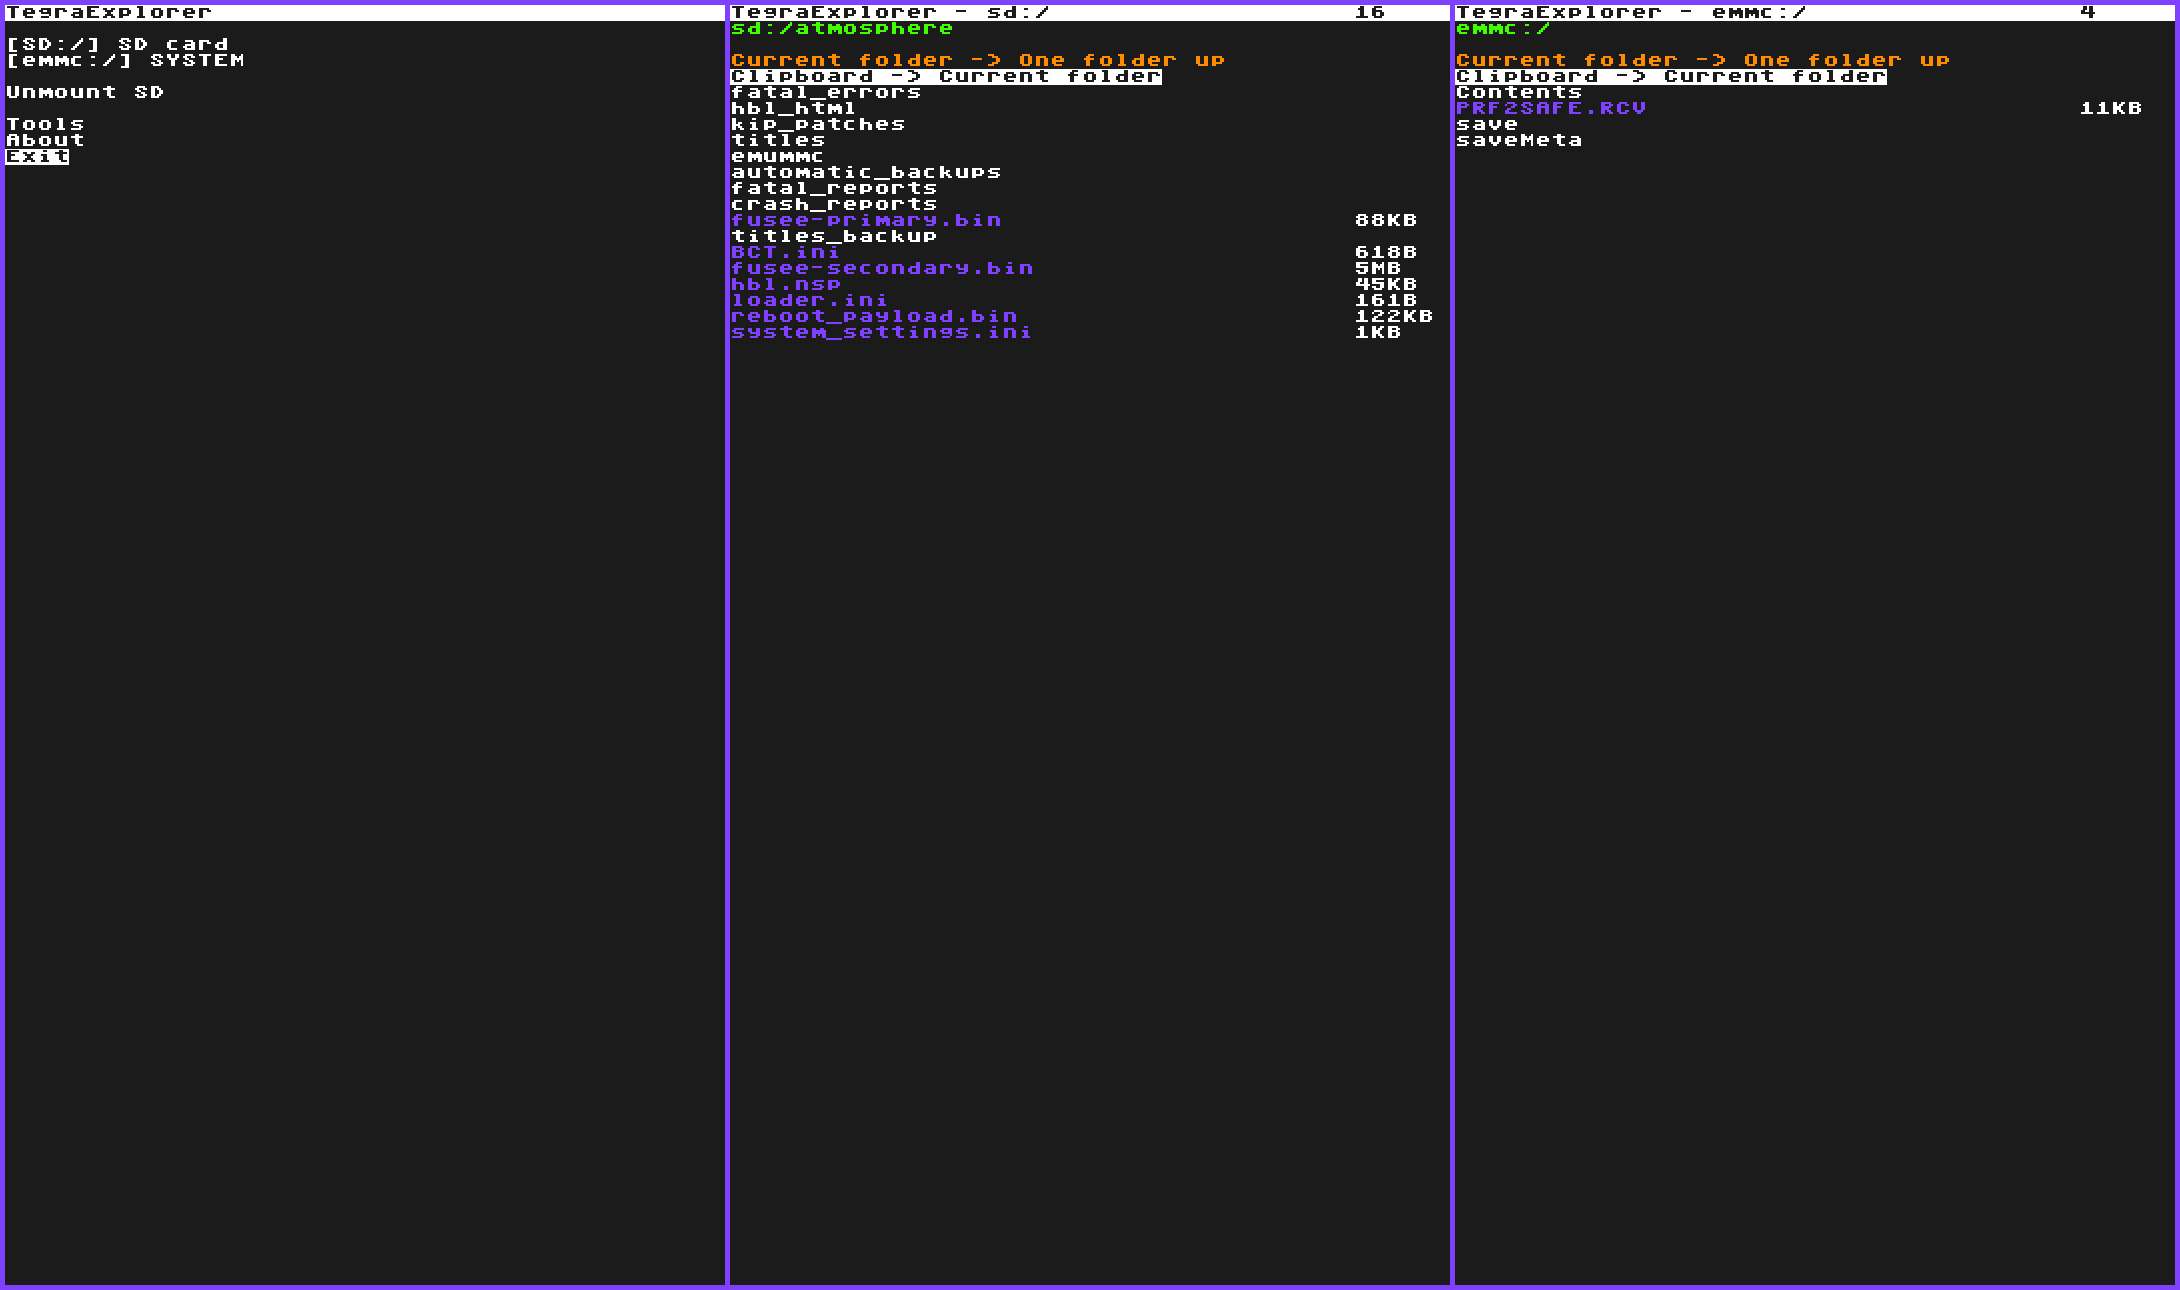The height and width of the screenshot is (1290, 2180).
Task: Go one folder up in emmc panel
Action: click(x=1700, y=60)
